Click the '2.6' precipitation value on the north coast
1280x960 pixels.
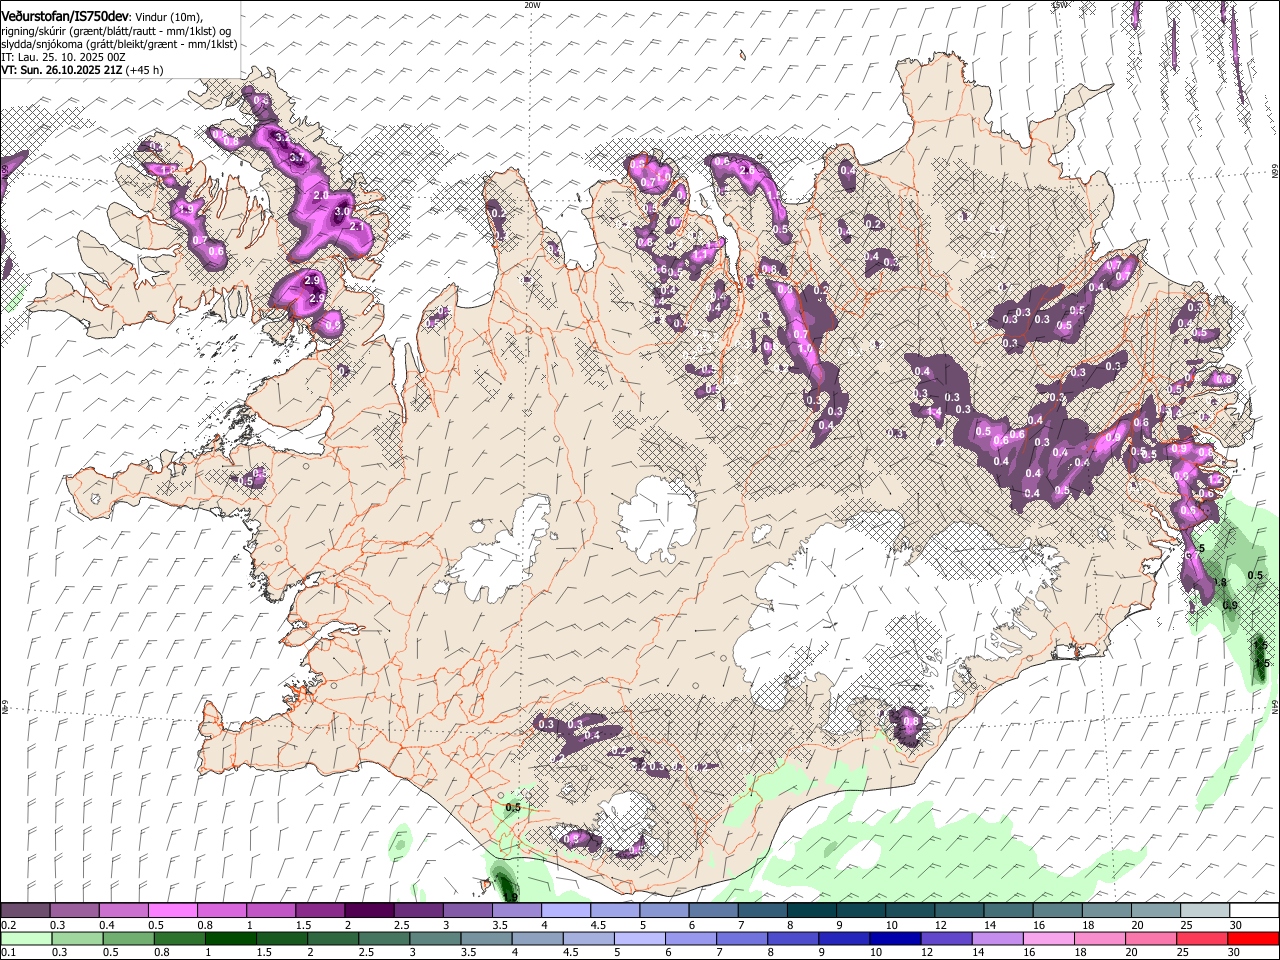[x=747, y=171]
